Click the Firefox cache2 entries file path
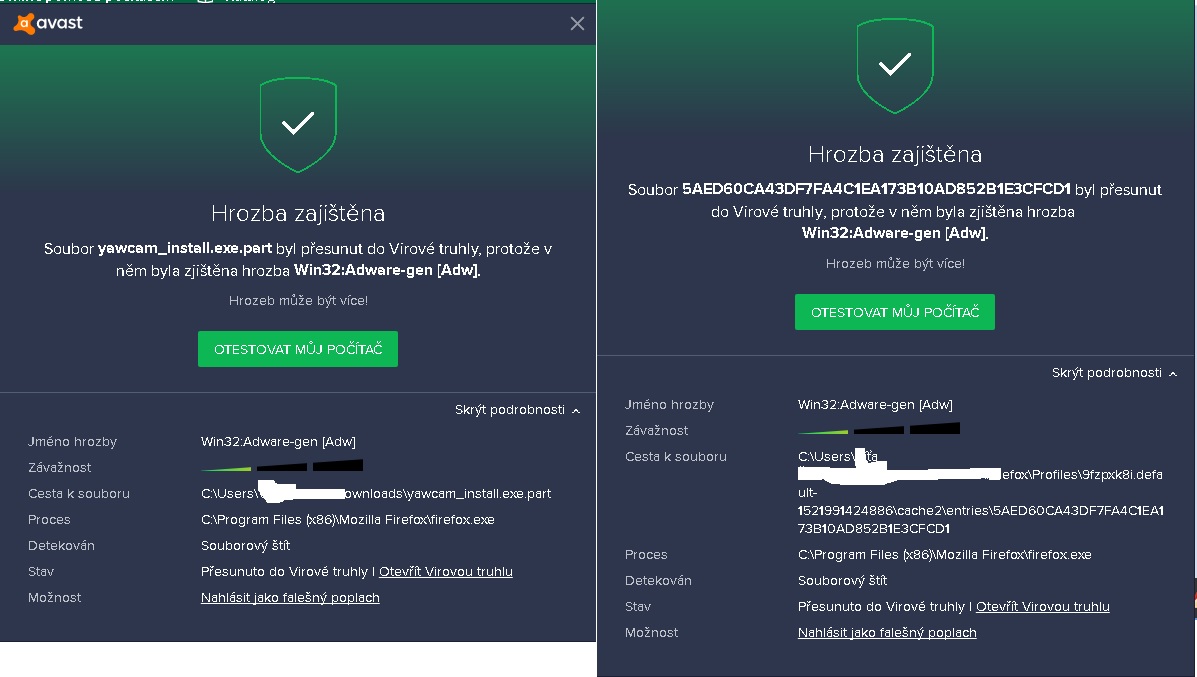Screen dimensions: 1197x677 tap(980, 492)
